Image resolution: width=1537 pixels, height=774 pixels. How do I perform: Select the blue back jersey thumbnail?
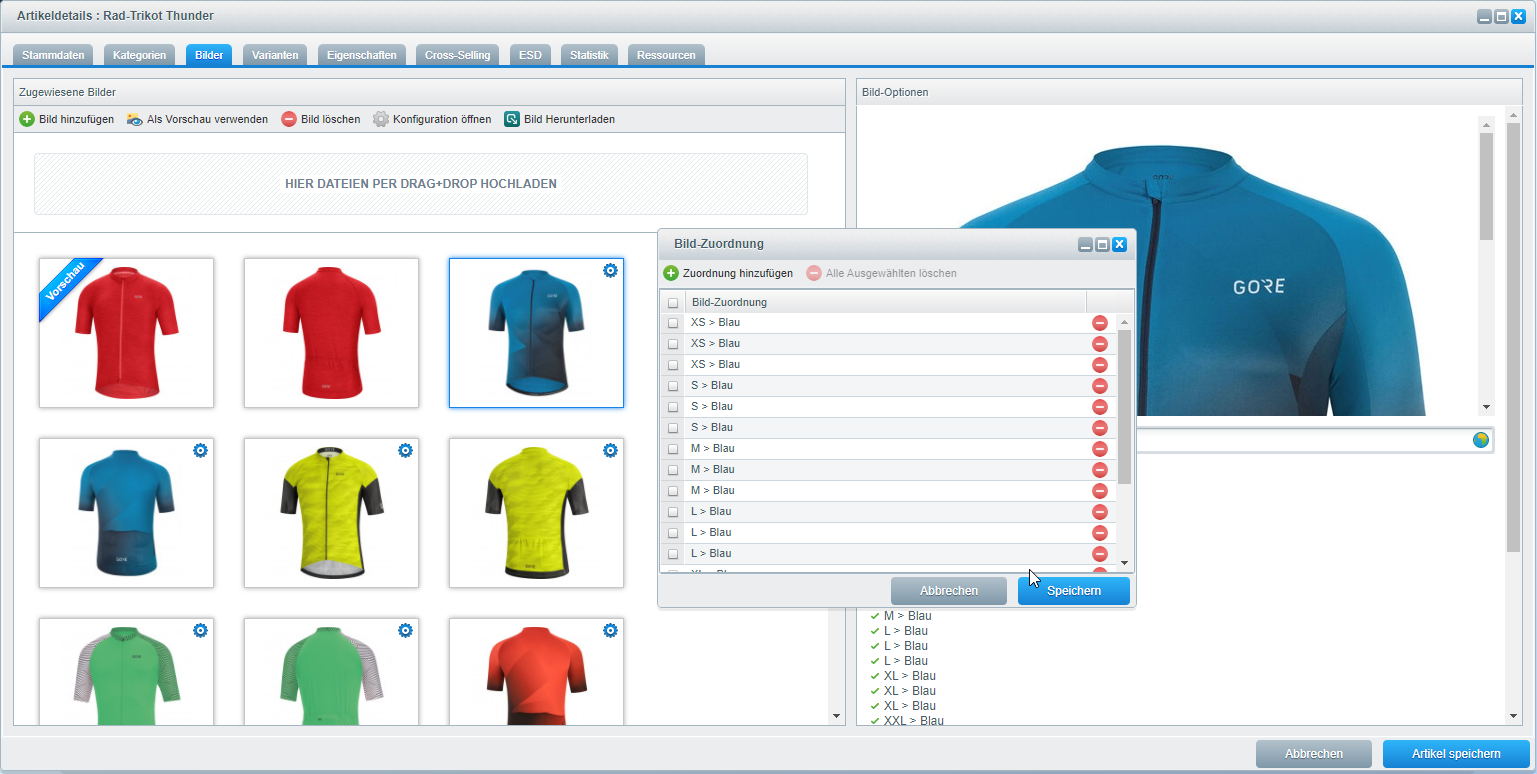pyautogui.click(x=126, y=513)
